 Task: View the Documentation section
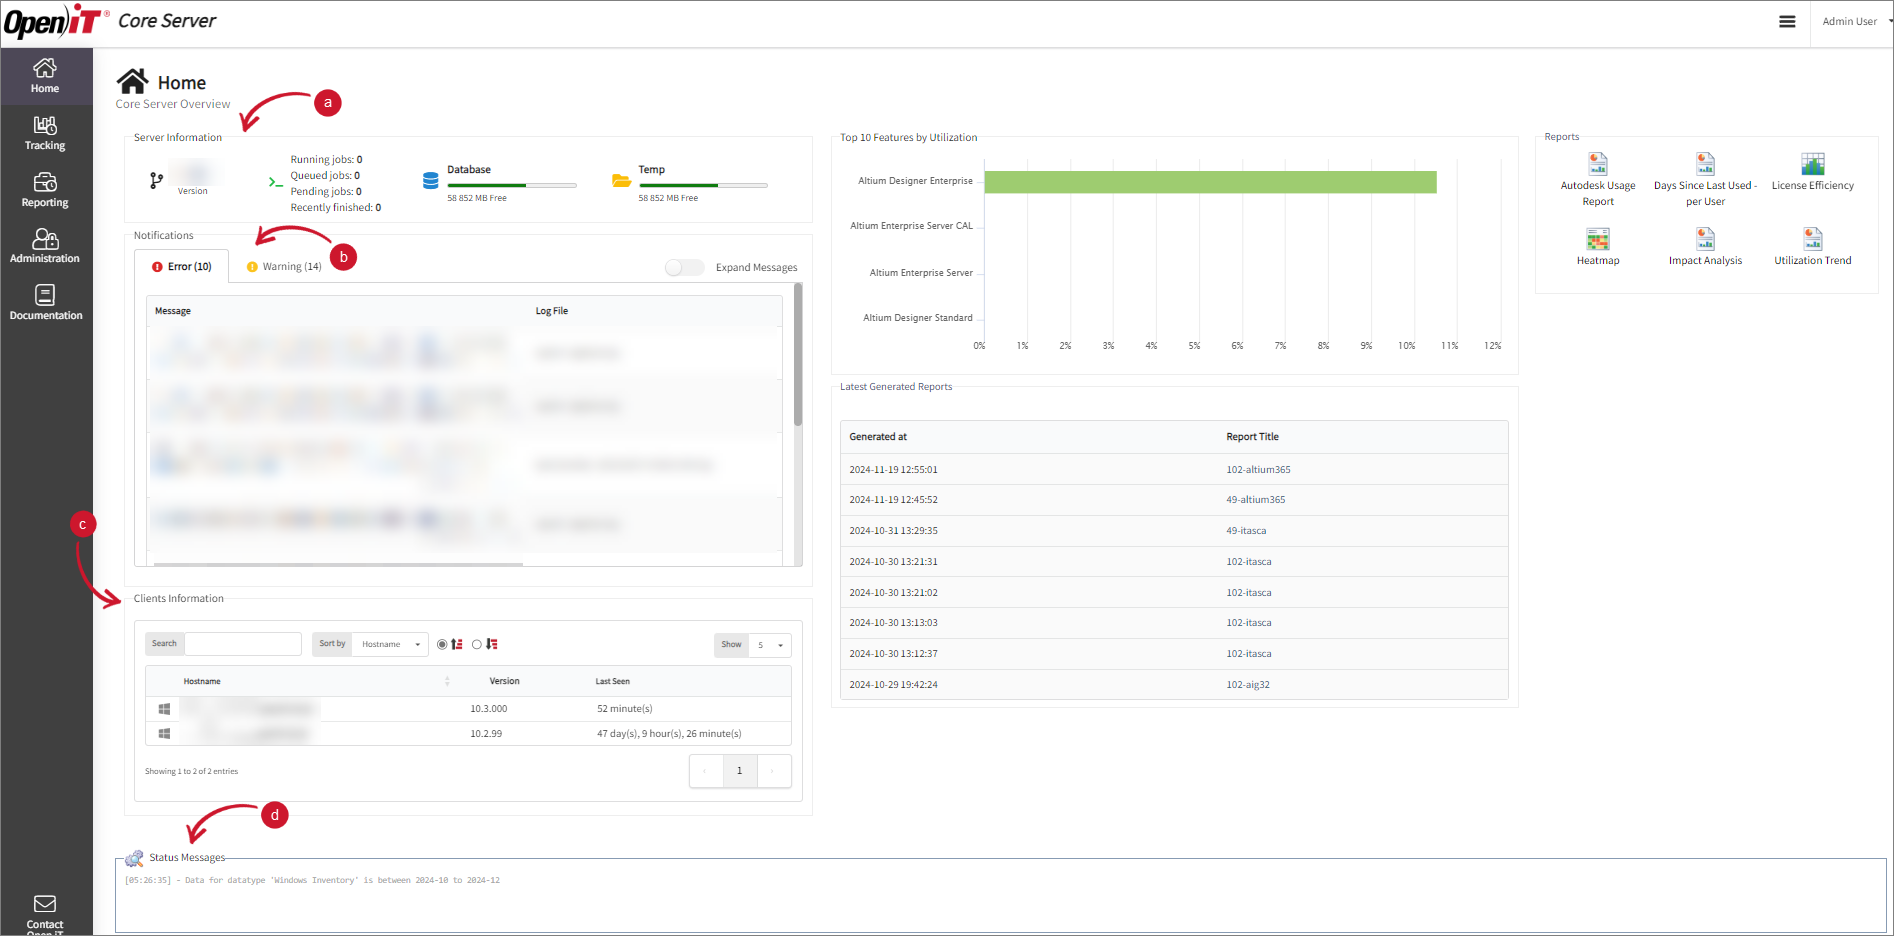point(45,302)
